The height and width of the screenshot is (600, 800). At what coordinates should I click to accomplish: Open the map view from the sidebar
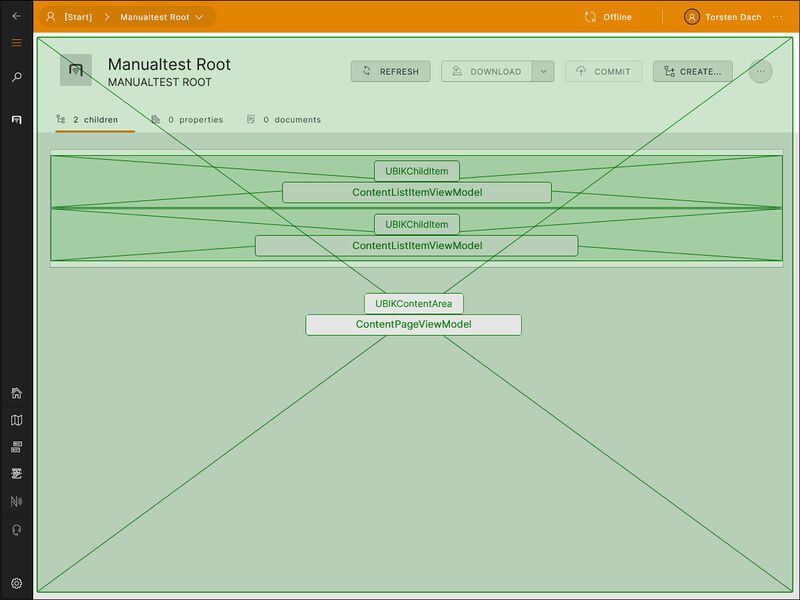pyautogui.click(x=16, y=420)
